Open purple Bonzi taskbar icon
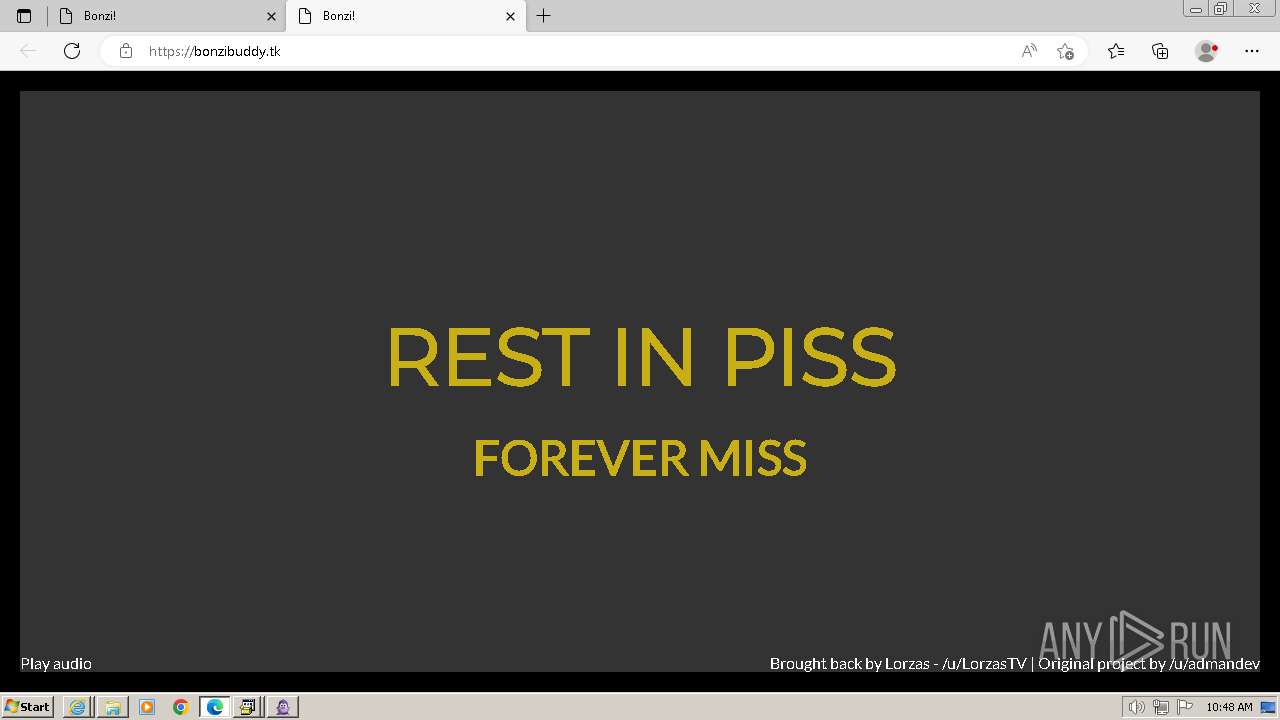This screenshot has height=720, width=1280. tap(283, 707)
